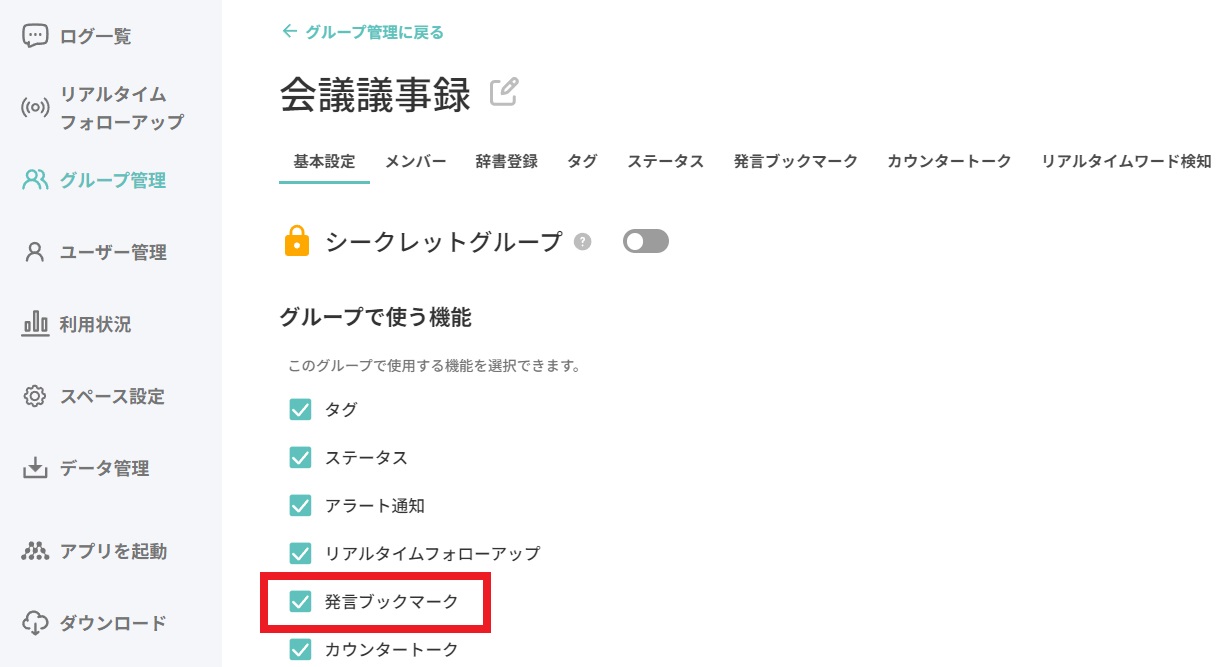Edit group name with pencil icon

[505, 92]
